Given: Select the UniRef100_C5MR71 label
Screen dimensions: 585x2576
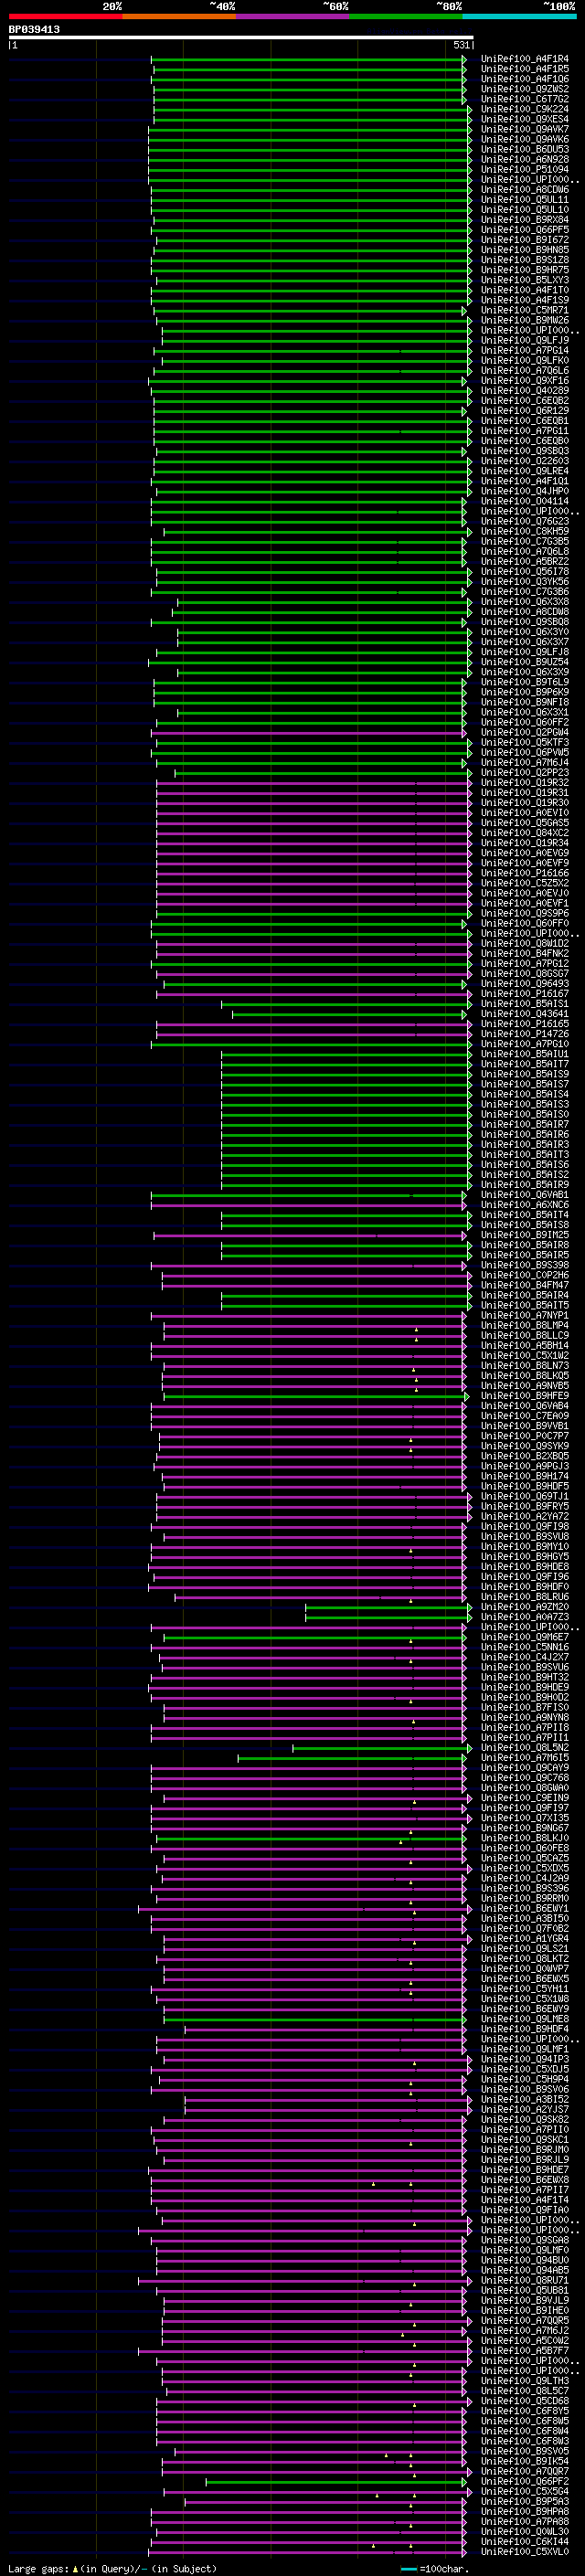Looking at the screenshot, I should point(525,310).
